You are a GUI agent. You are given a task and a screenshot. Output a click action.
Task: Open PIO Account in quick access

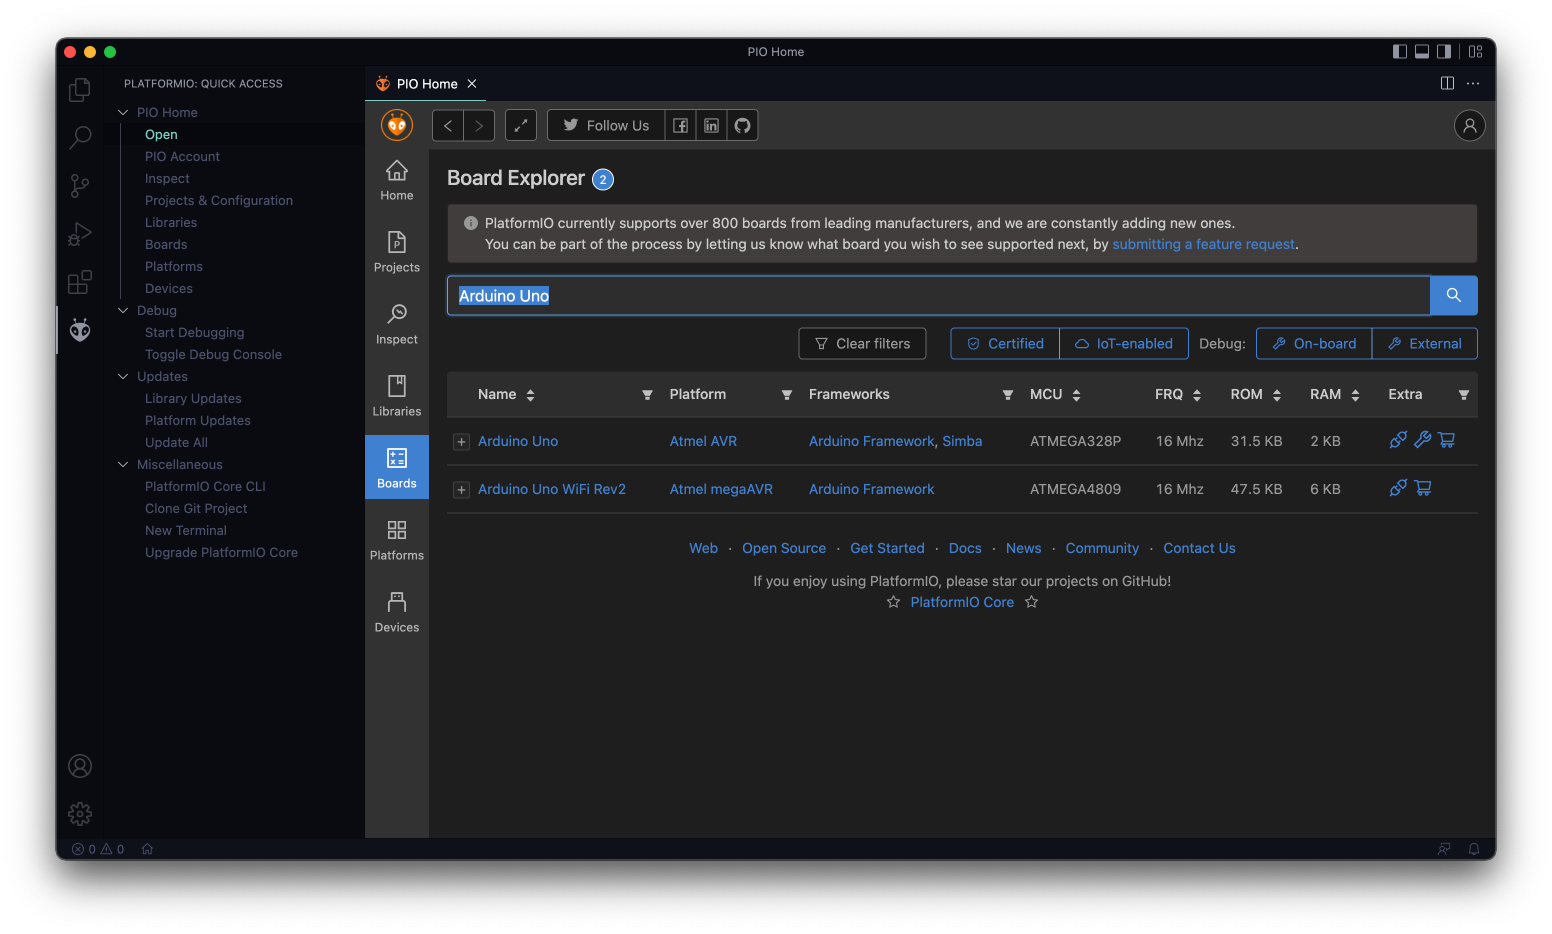(x=182, y=157)
